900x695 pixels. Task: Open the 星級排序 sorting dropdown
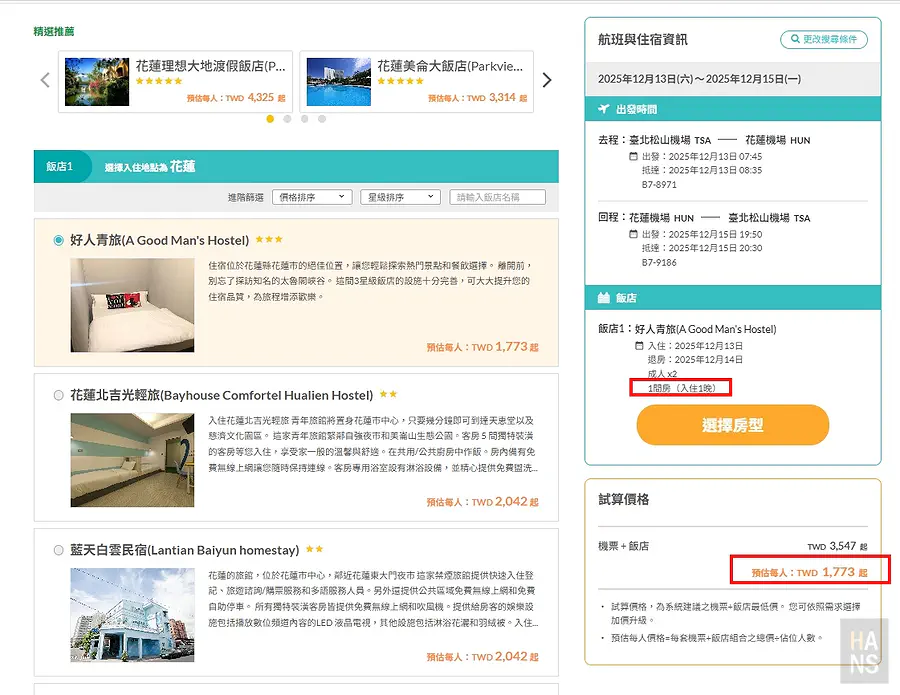pyautogui.click(x=398, y=196)
